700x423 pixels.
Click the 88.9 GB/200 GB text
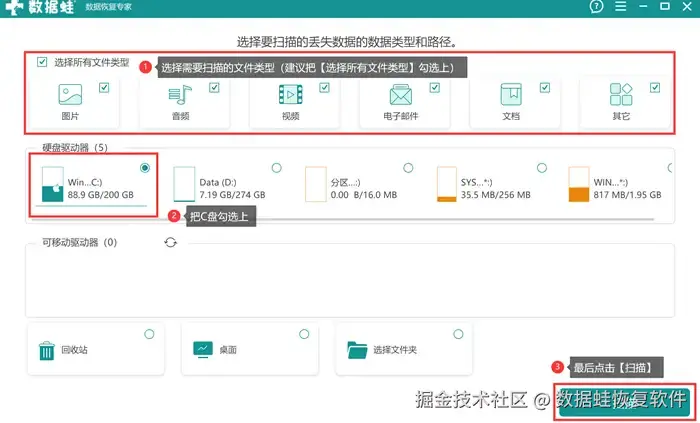(x=100, y=195)
